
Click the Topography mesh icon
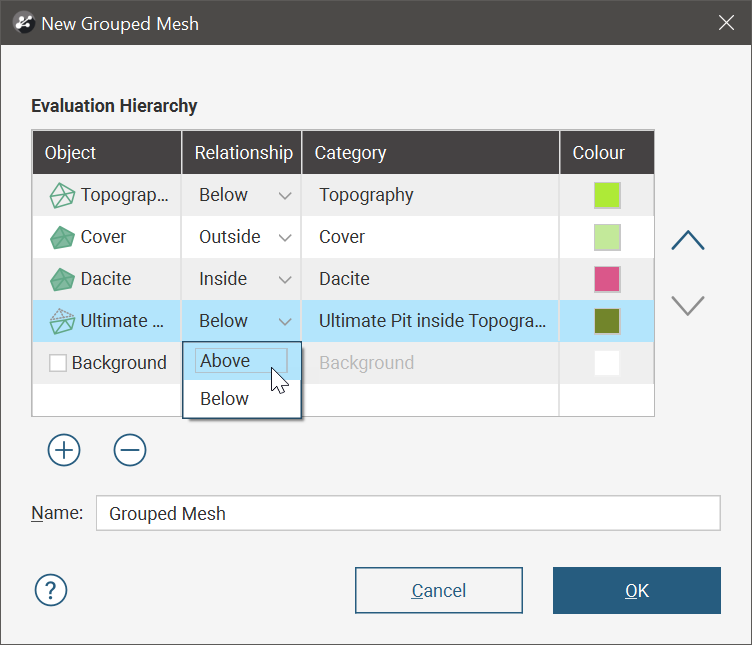(x=62, y=196)
